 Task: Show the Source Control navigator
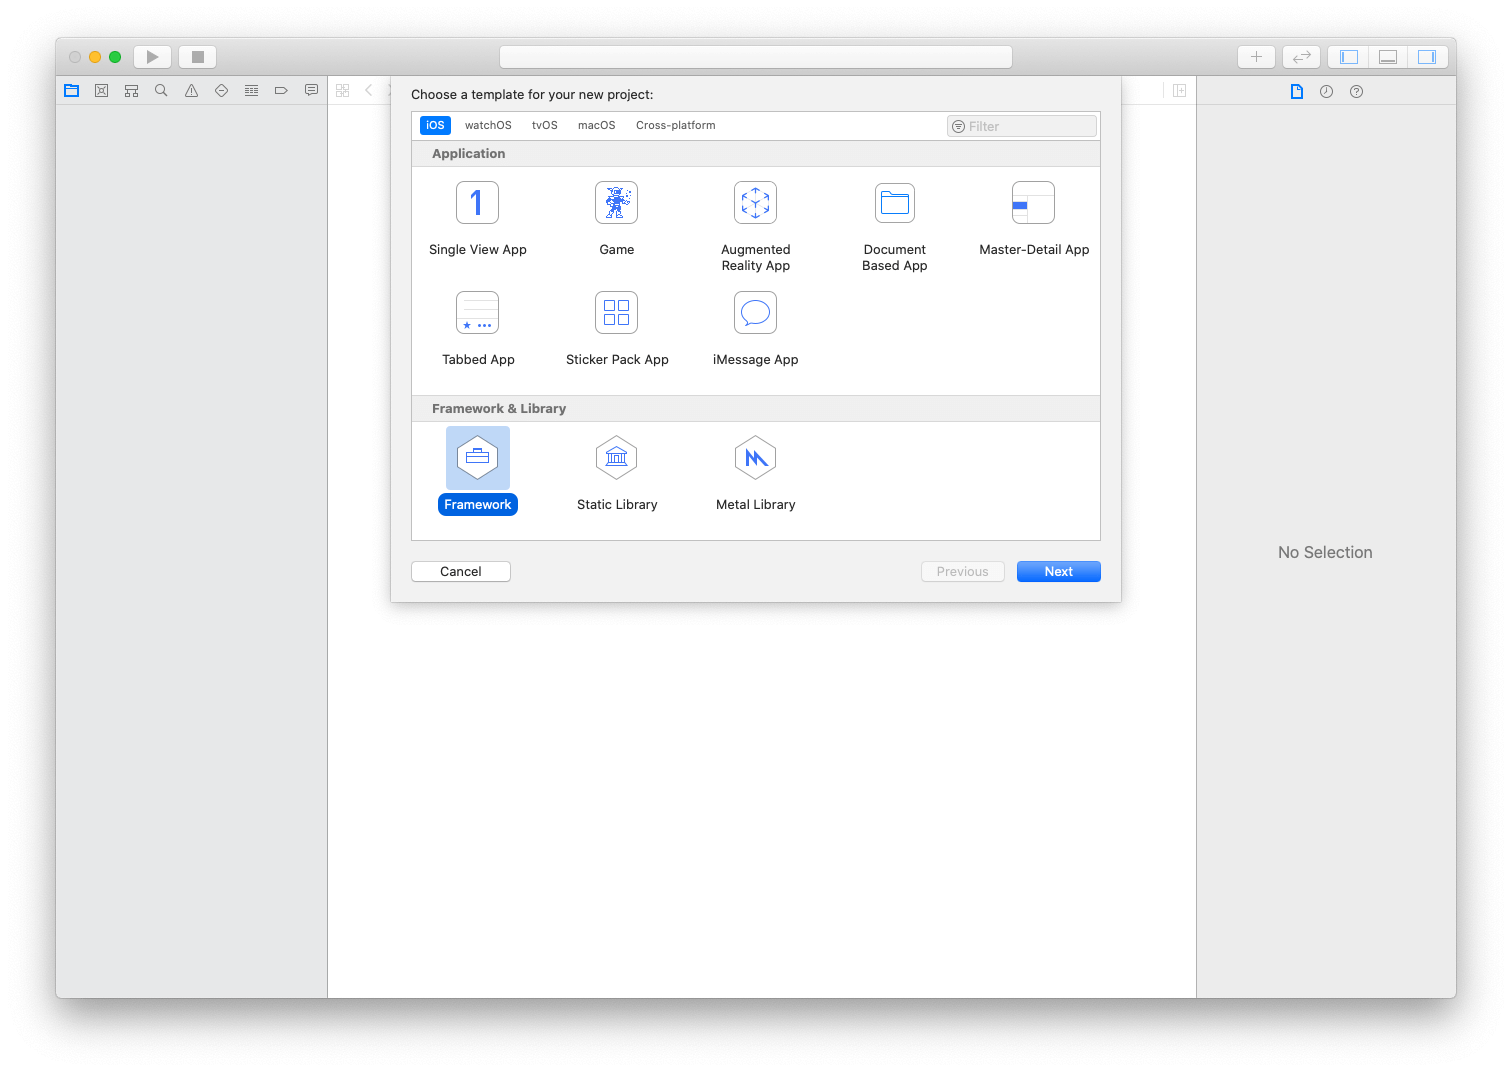101,91
